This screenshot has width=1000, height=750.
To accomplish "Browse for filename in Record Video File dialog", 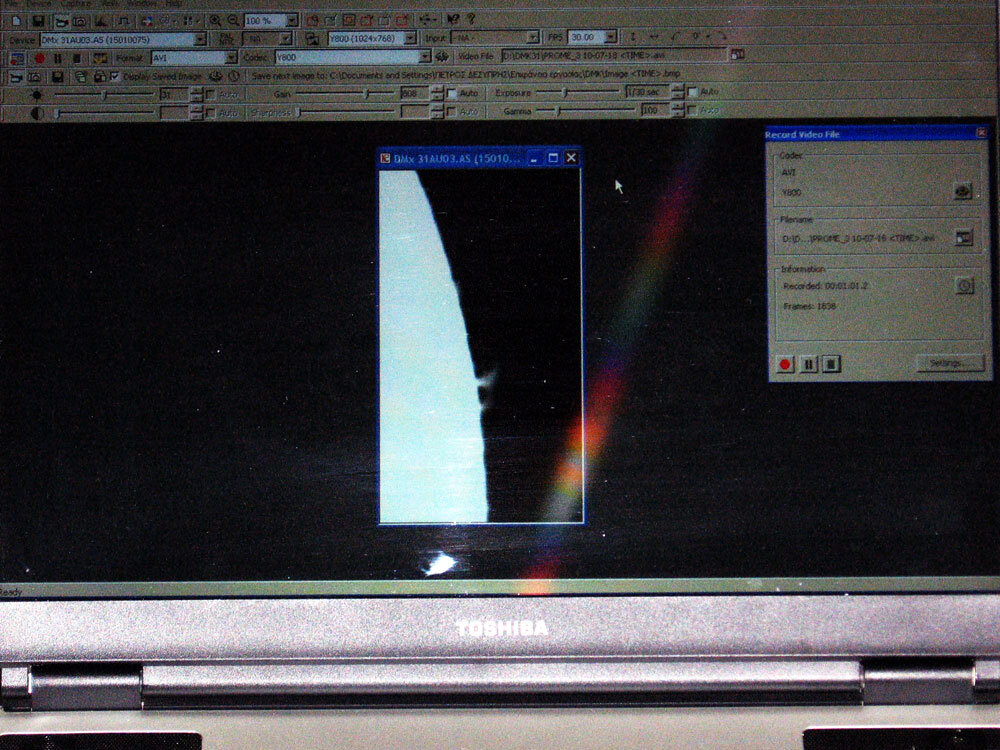I will 963,238.
